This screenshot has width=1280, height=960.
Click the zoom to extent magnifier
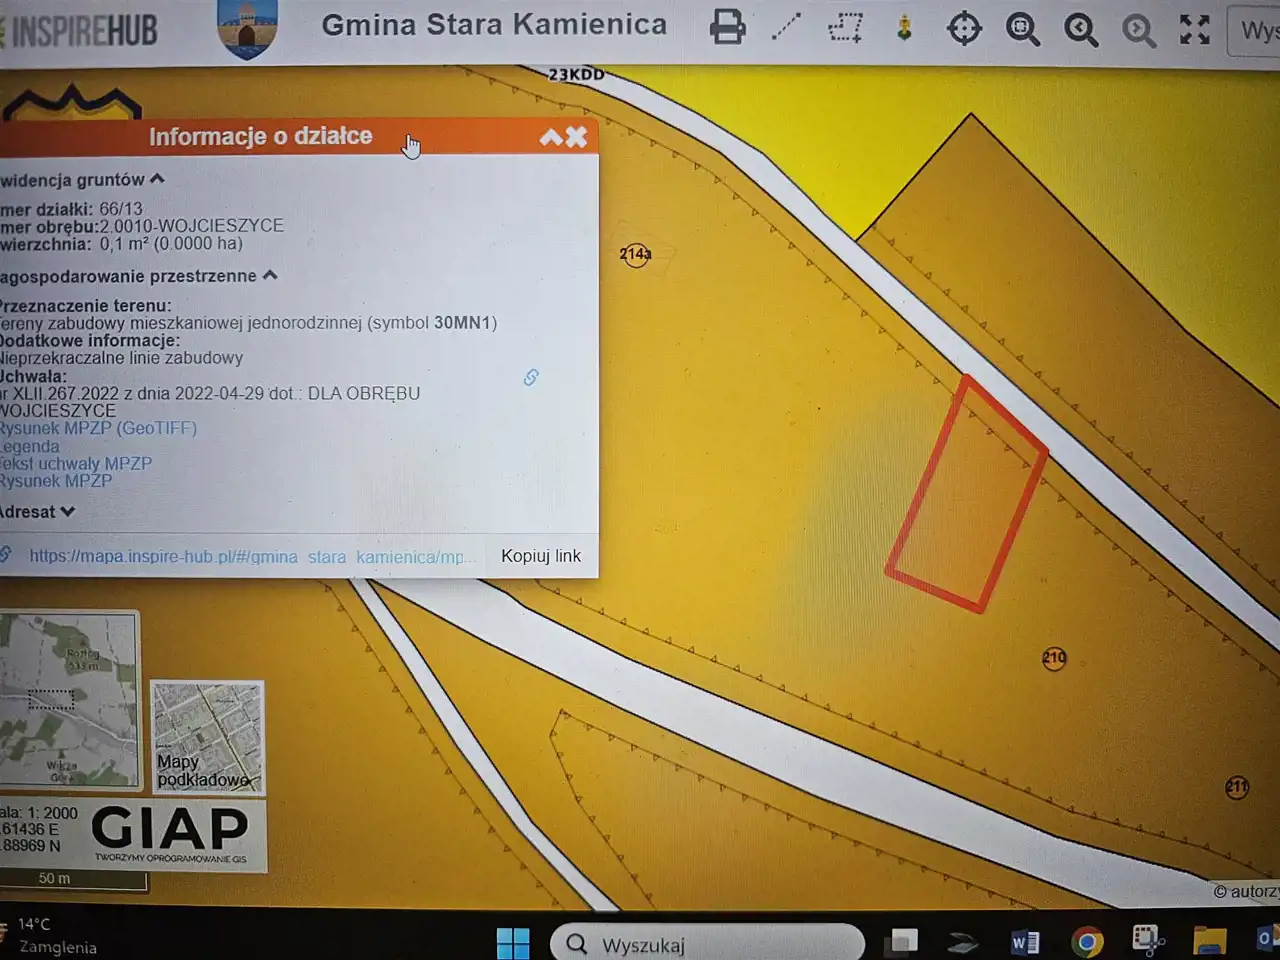click(x=1022, y=29)
